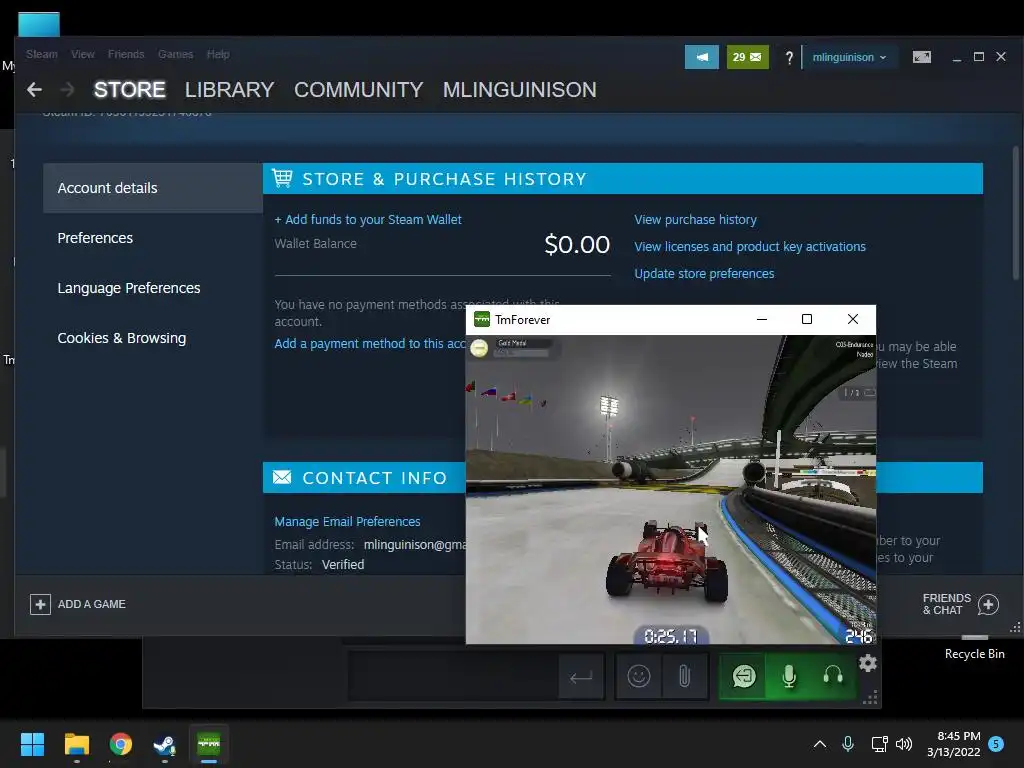This screenshot has height=768, width=1024.
Task: Open FRIENDS & CHAT
Action: point(960,604)
